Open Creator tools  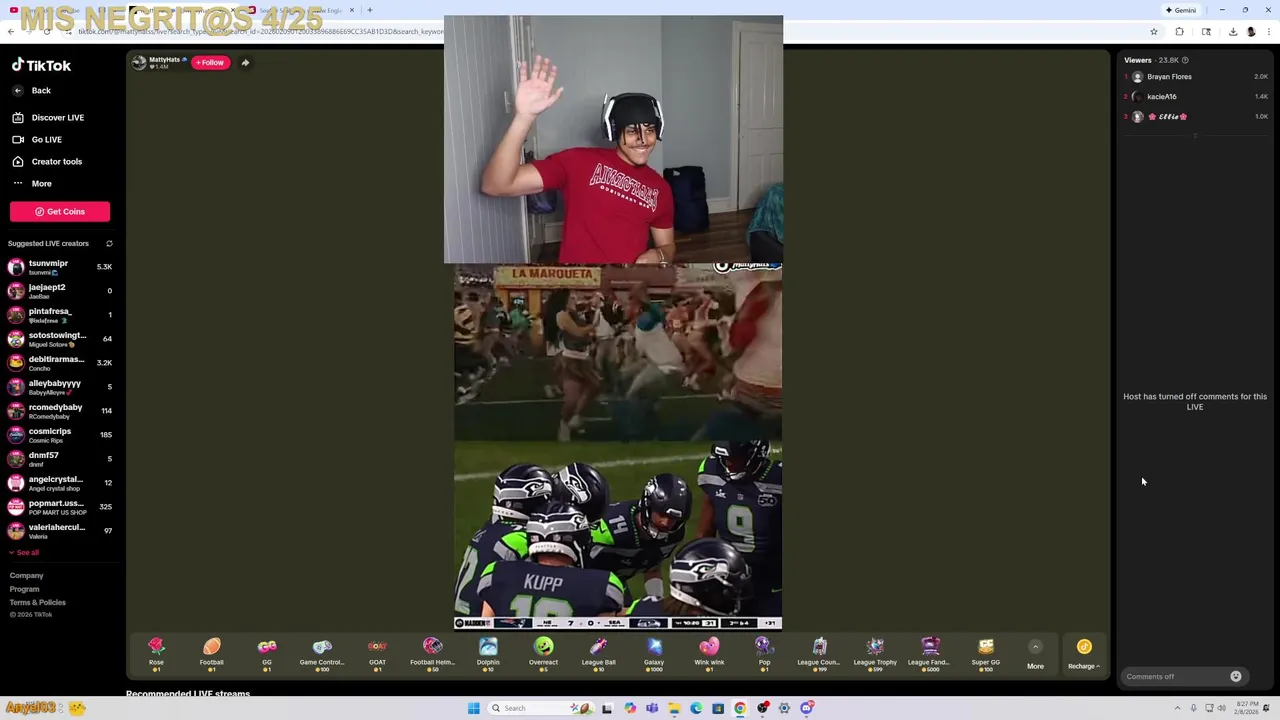coord(47,162)
